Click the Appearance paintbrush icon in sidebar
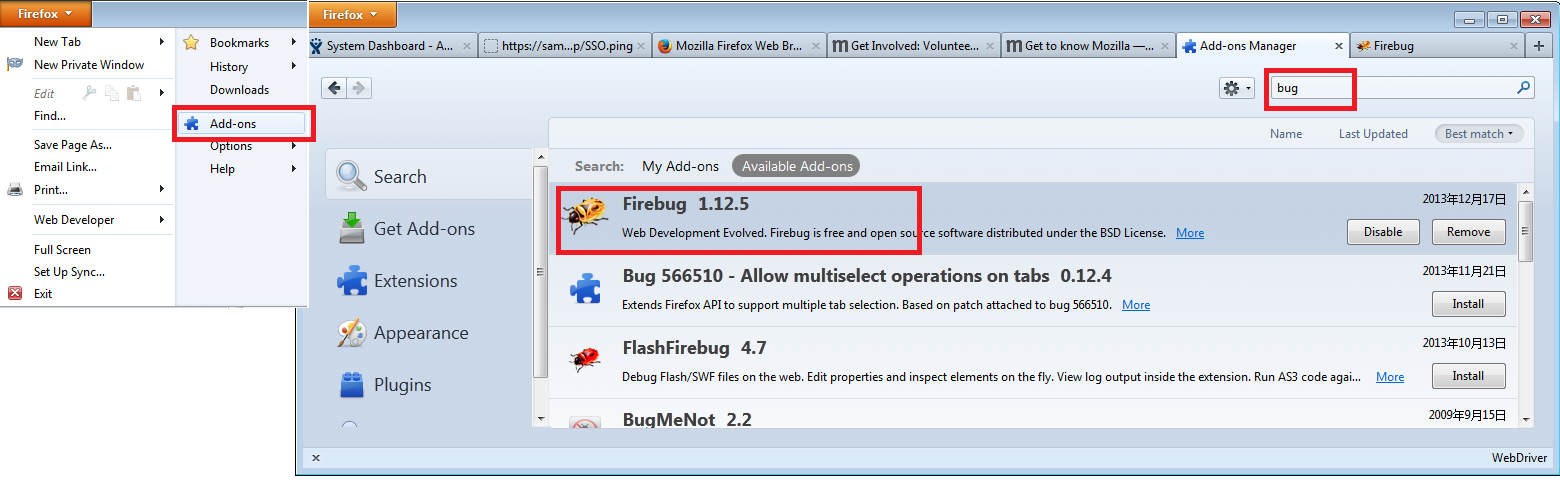The image size is (1560, 482). pyautogui.click(x=352, y=332)
